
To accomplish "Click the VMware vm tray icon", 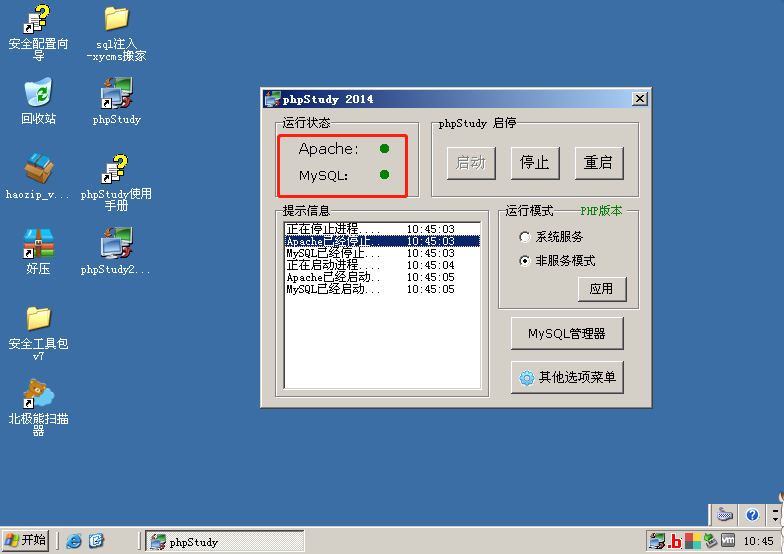I will click(x=728, y=540).
